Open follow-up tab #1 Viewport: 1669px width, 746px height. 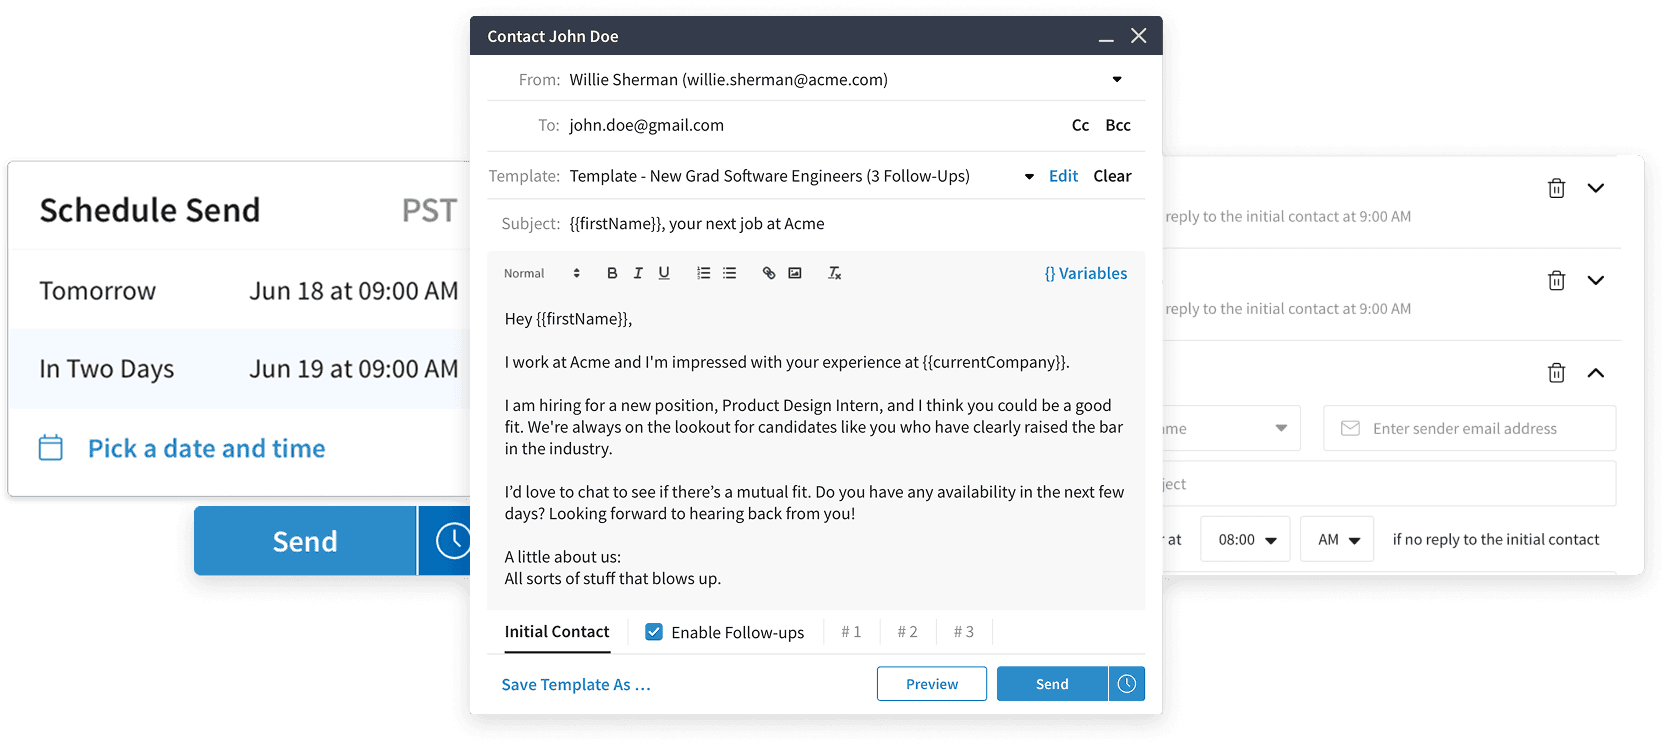tap(851, 632)
